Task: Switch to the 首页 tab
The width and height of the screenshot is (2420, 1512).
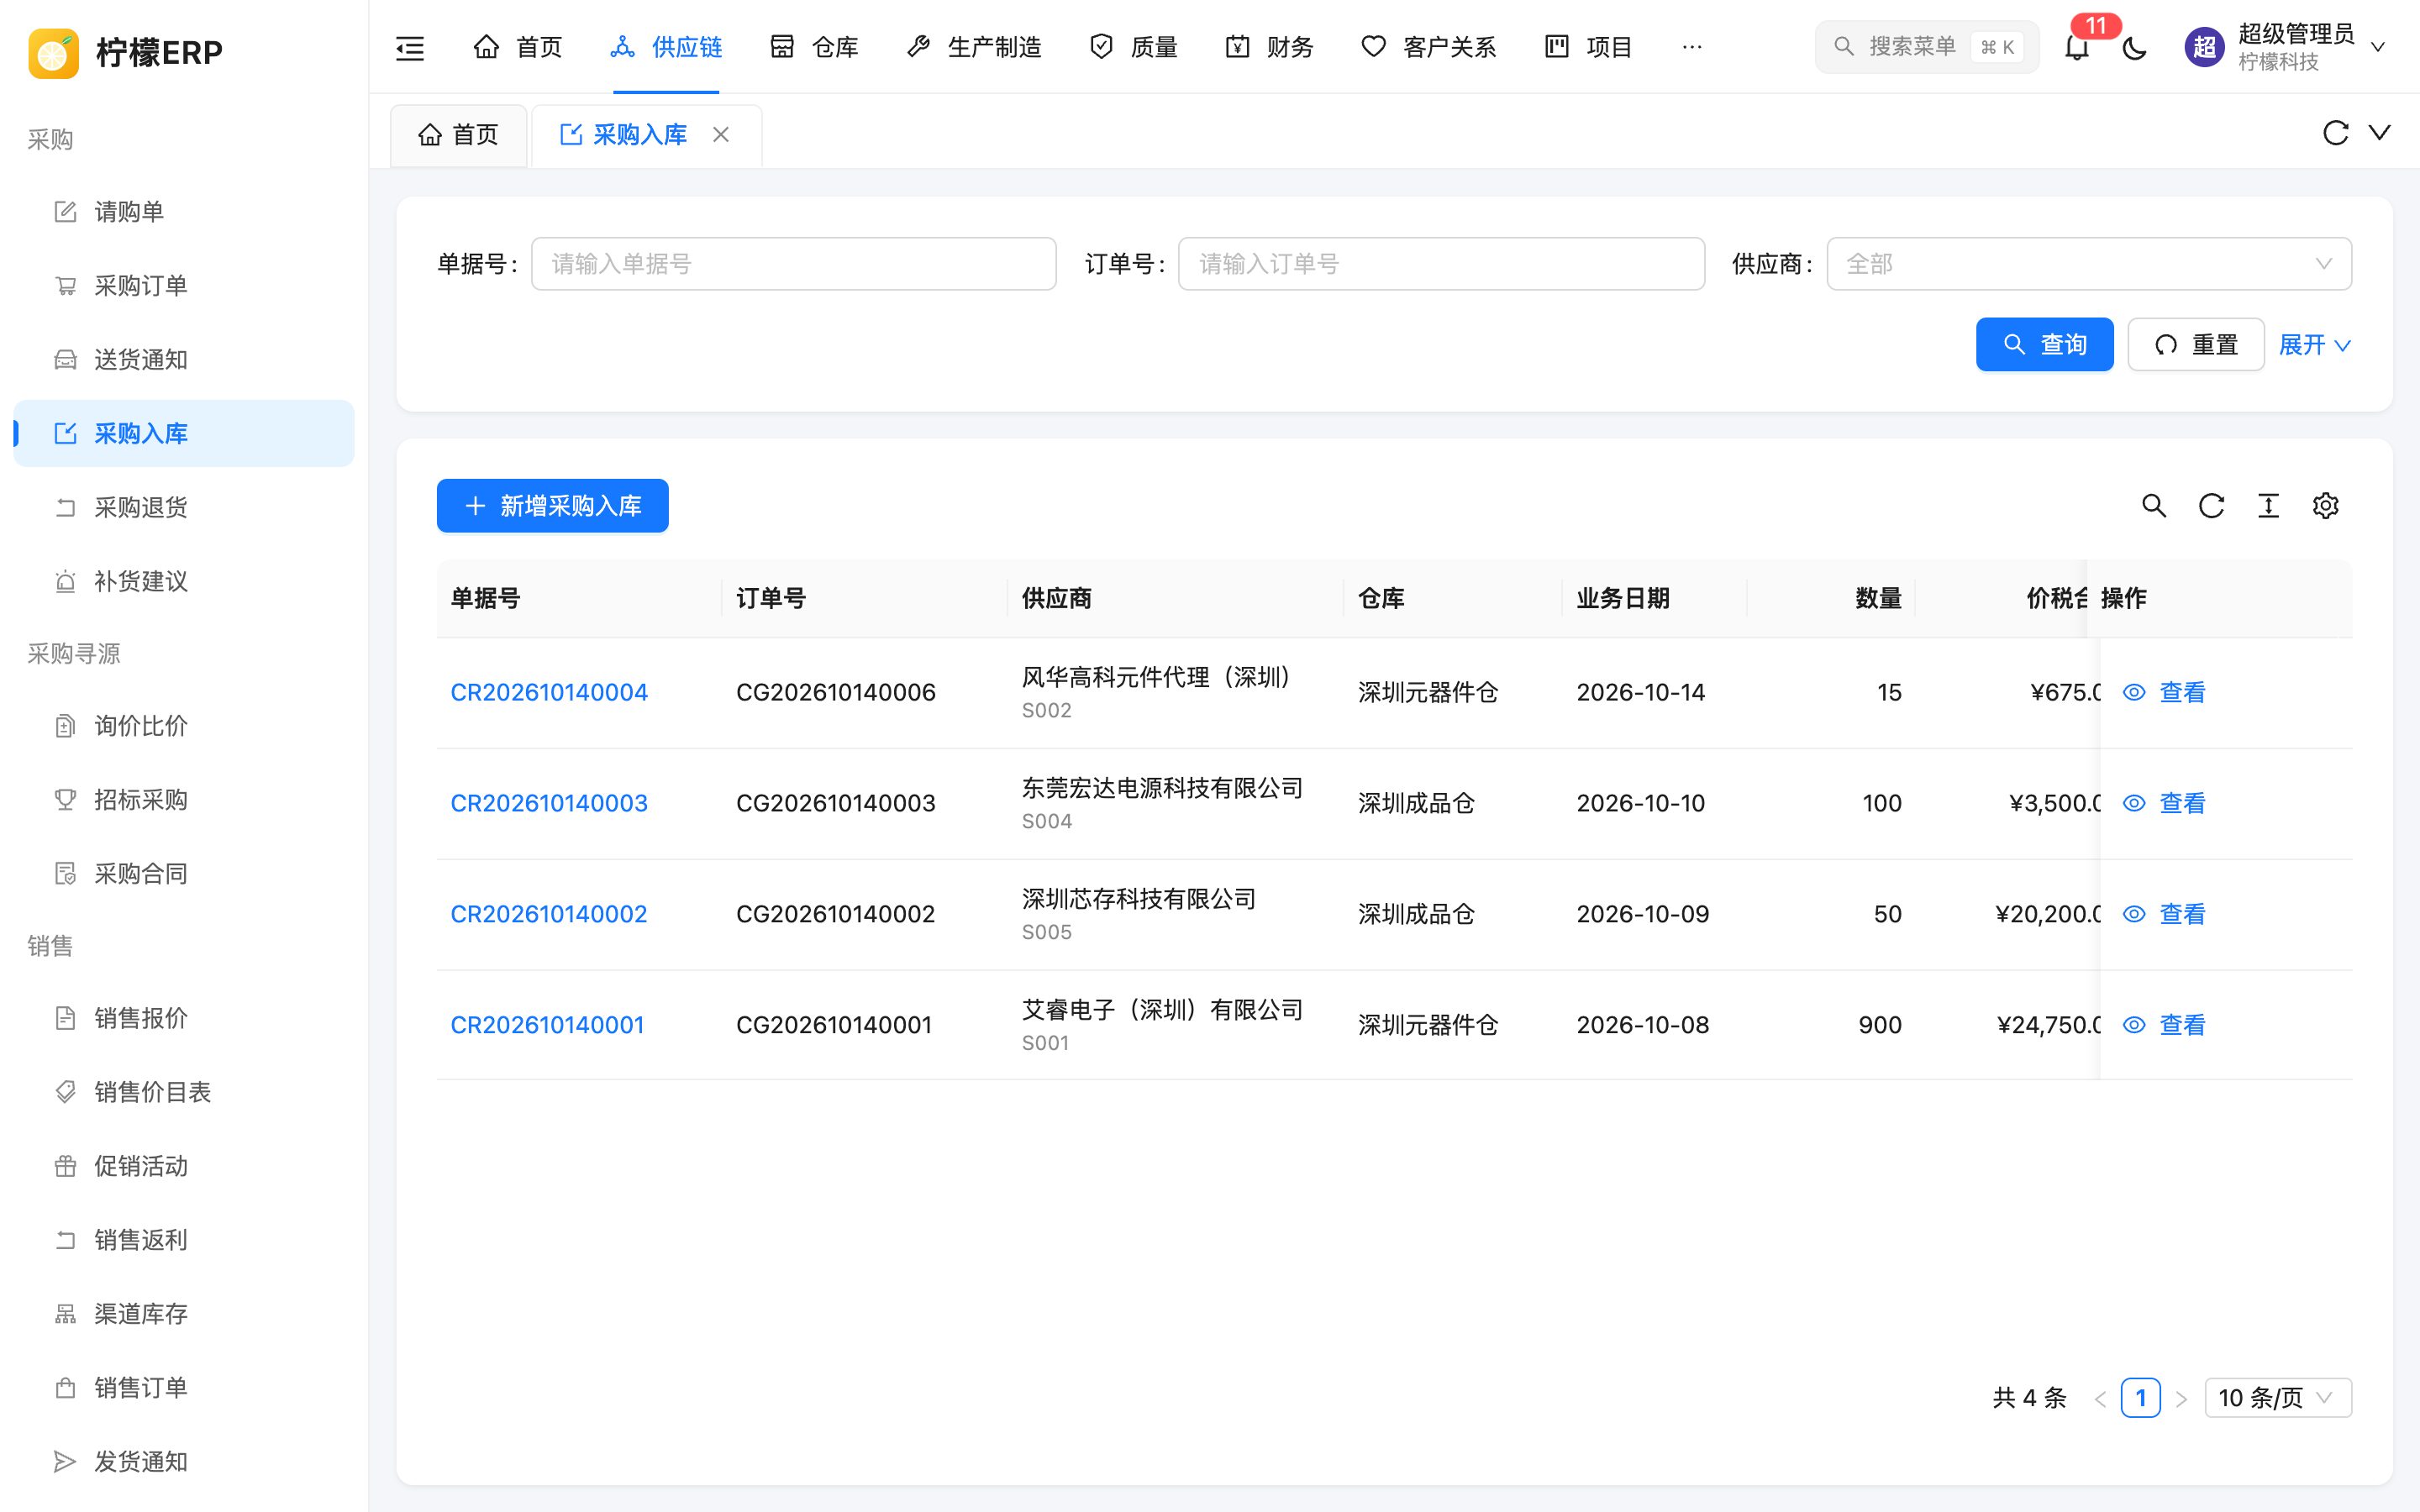Action: 459,135
